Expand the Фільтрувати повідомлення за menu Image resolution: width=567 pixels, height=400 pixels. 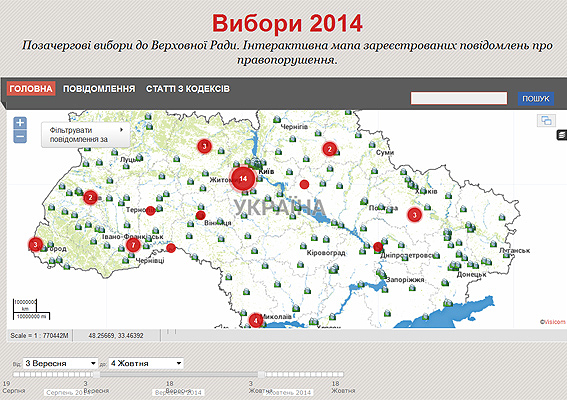tap(86, 135)
